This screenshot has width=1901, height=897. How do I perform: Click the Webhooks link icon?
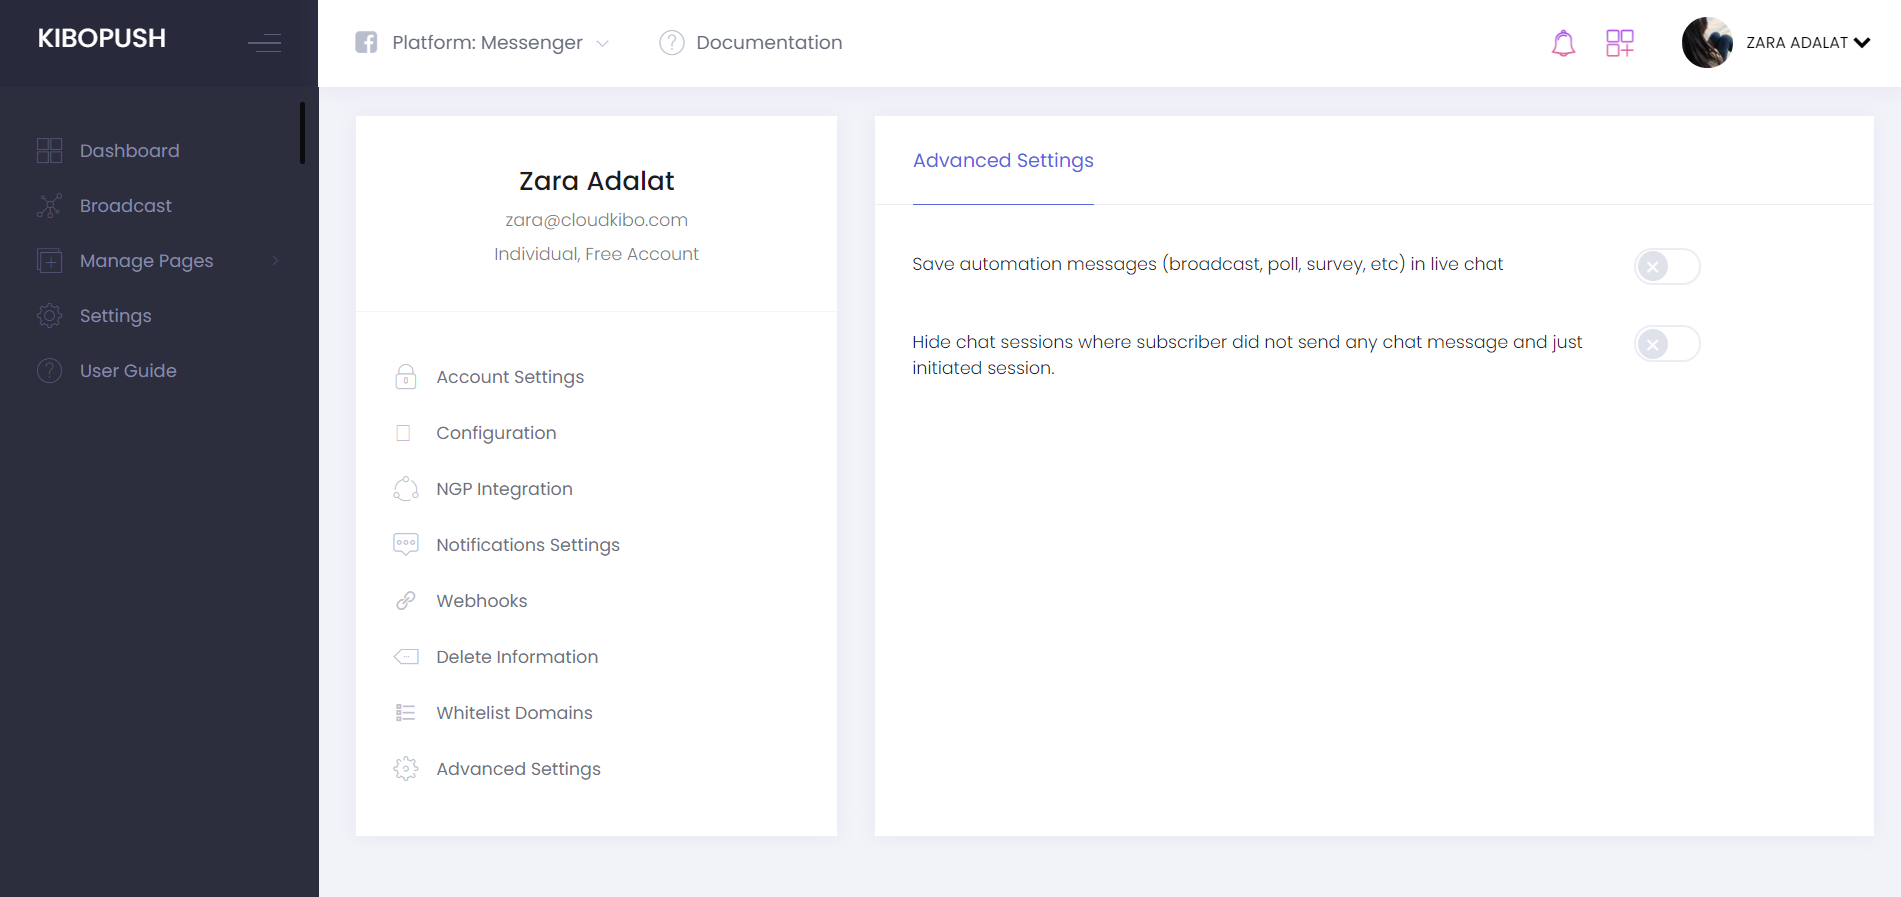click(406, 601)
